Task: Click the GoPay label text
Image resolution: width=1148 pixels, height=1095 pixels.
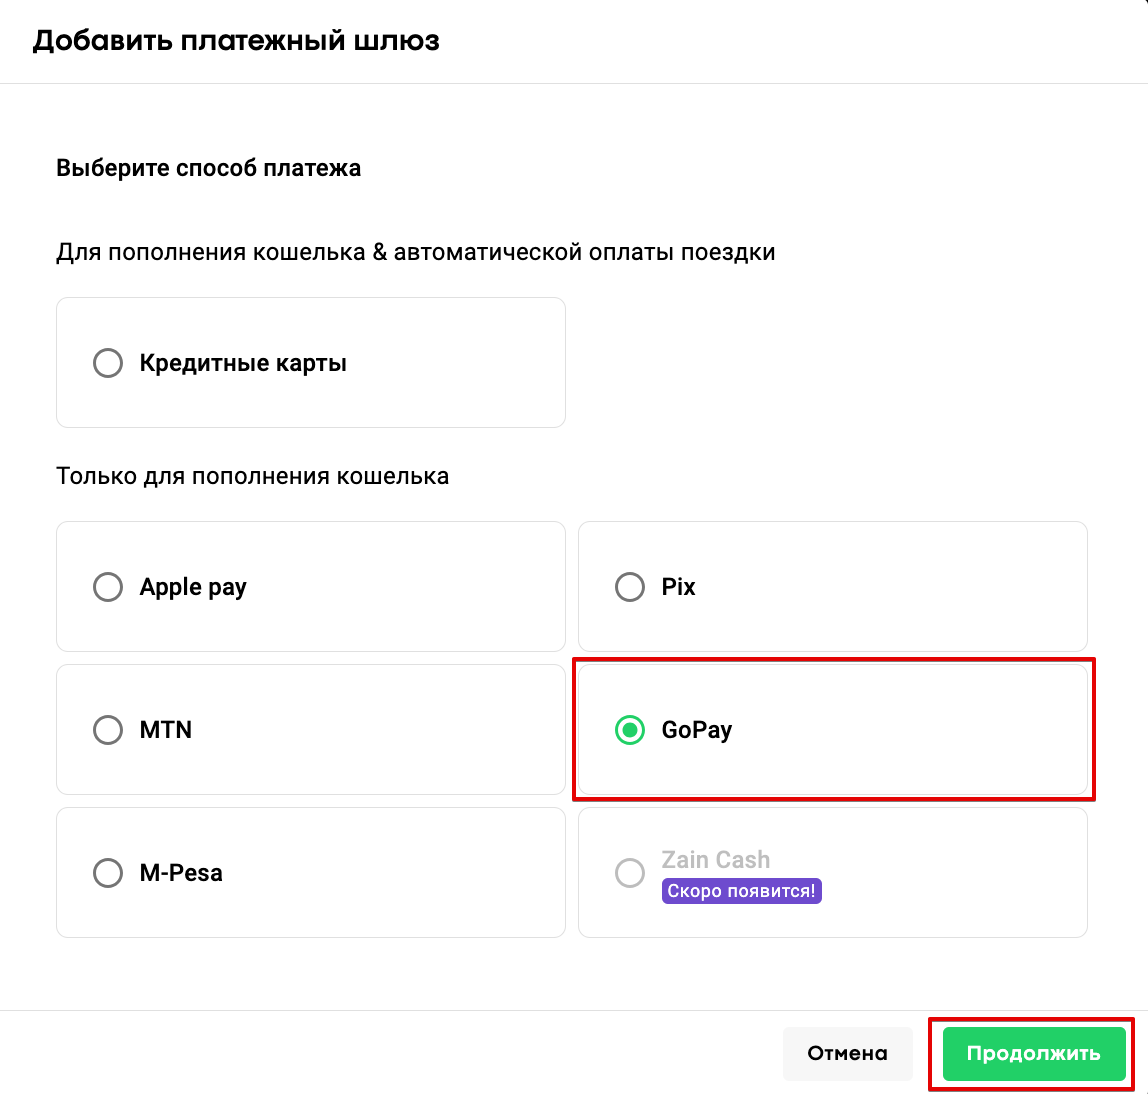Action: [697, 730]
